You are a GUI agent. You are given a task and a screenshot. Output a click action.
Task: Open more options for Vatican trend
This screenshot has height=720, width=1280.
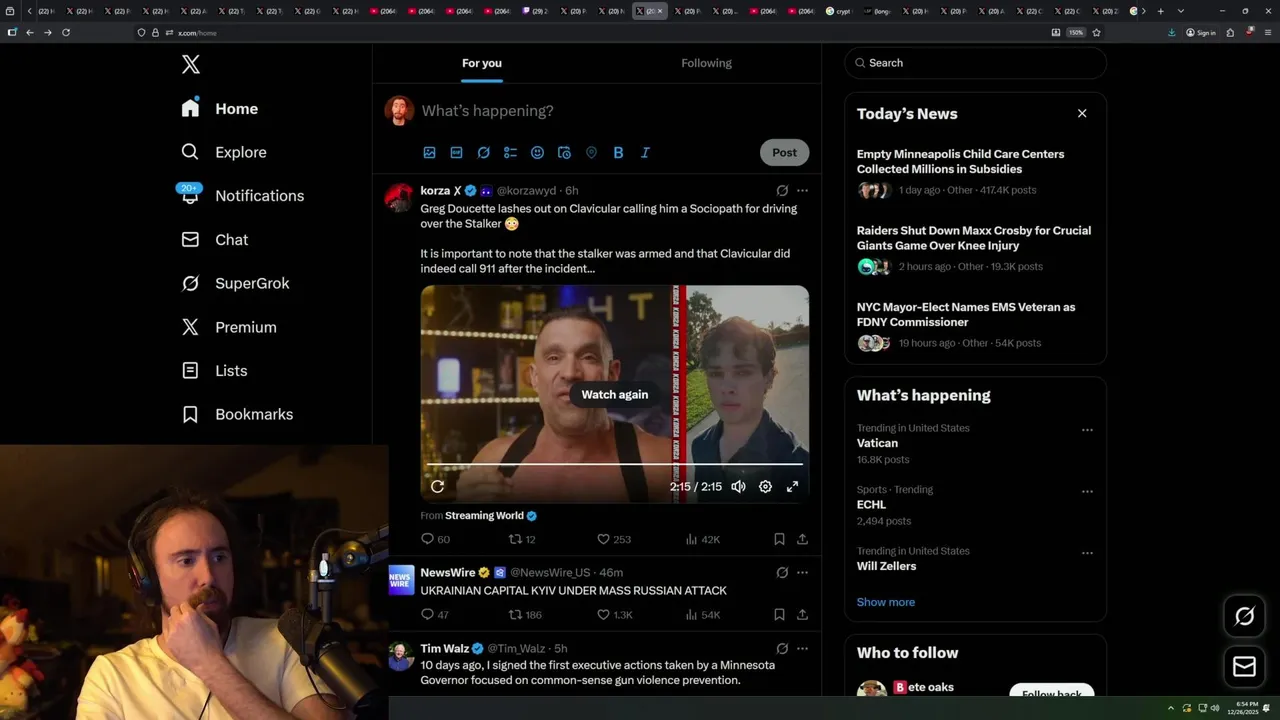pos(1087,430)
